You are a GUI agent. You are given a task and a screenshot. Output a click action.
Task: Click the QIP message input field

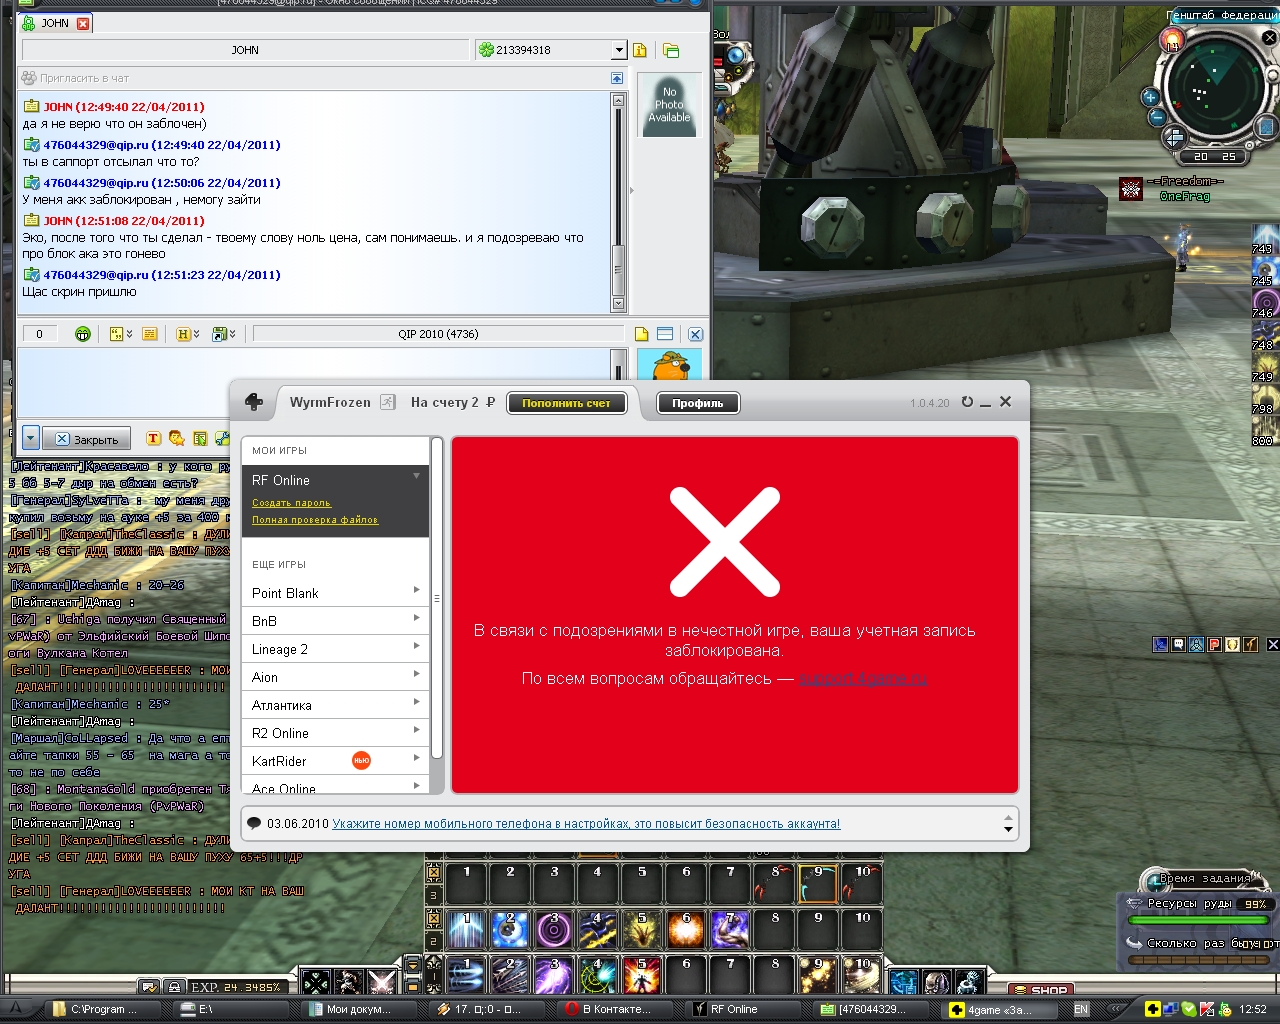(314, 384)
